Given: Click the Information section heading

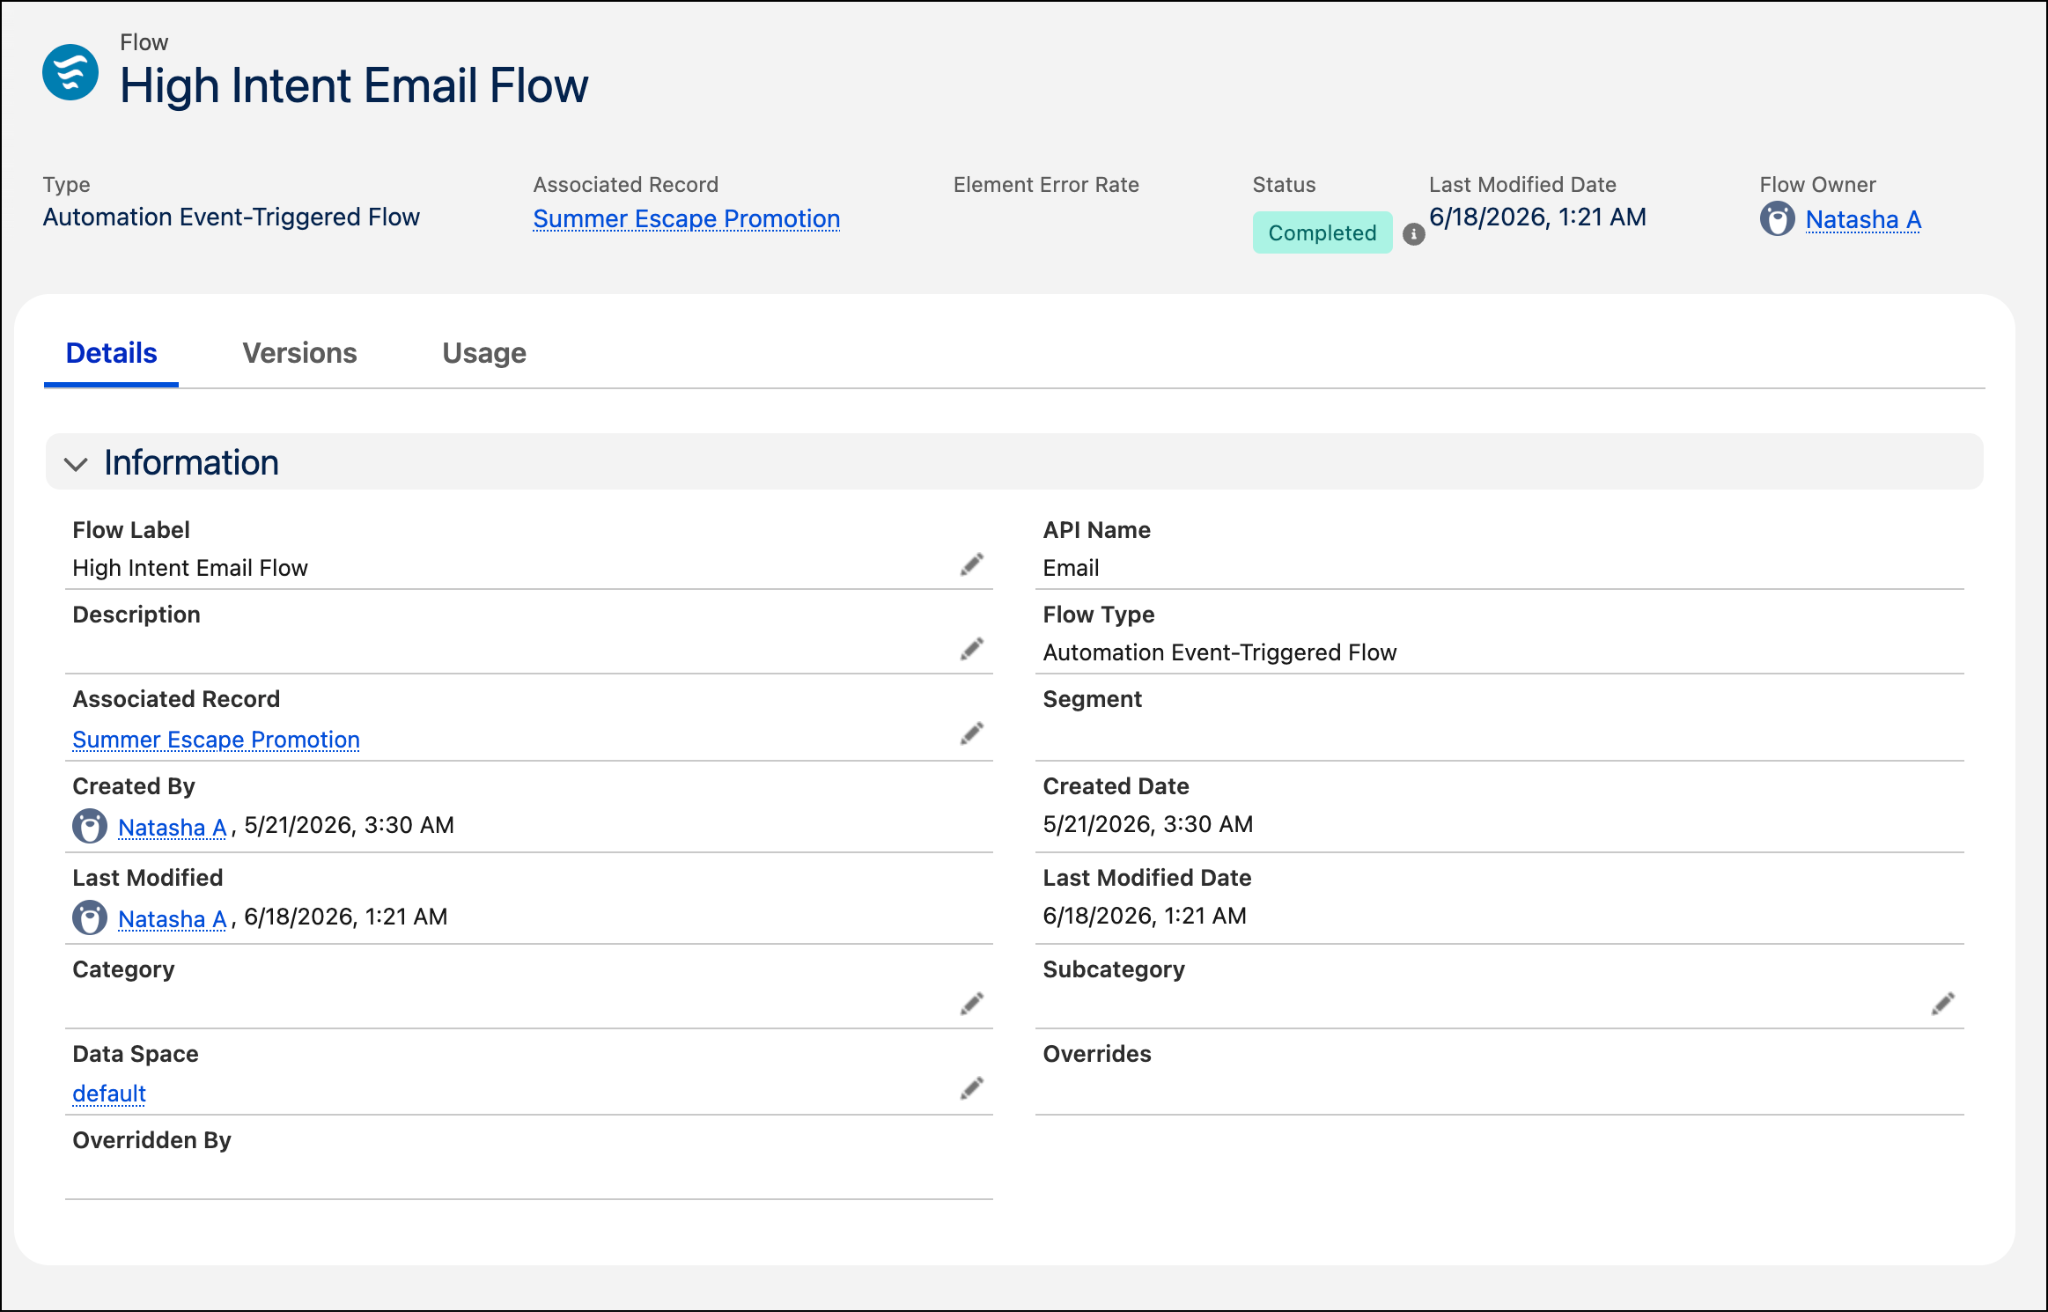Looking at the screenshot, I should tap(191, 463).
